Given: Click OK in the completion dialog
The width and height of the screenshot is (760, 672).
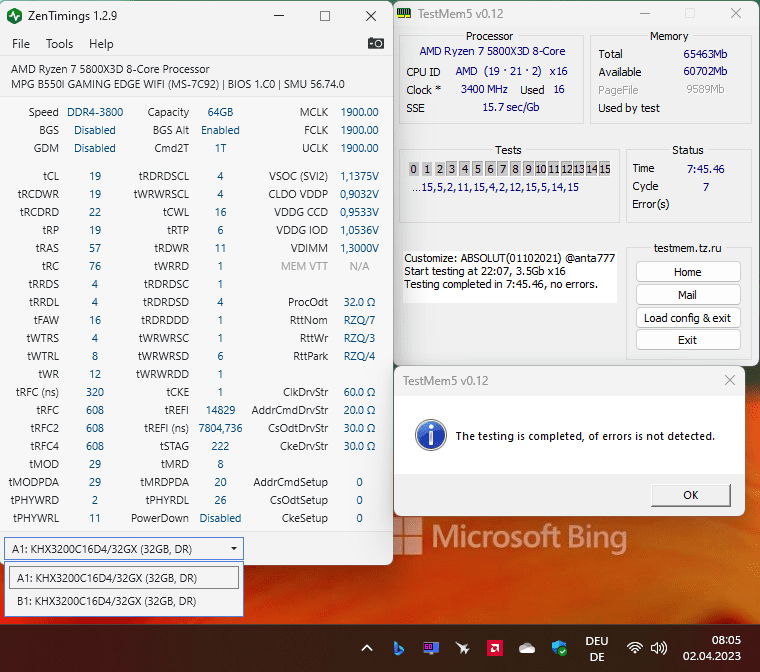Looking at the screenshot, I should click(x=691, y=495).
